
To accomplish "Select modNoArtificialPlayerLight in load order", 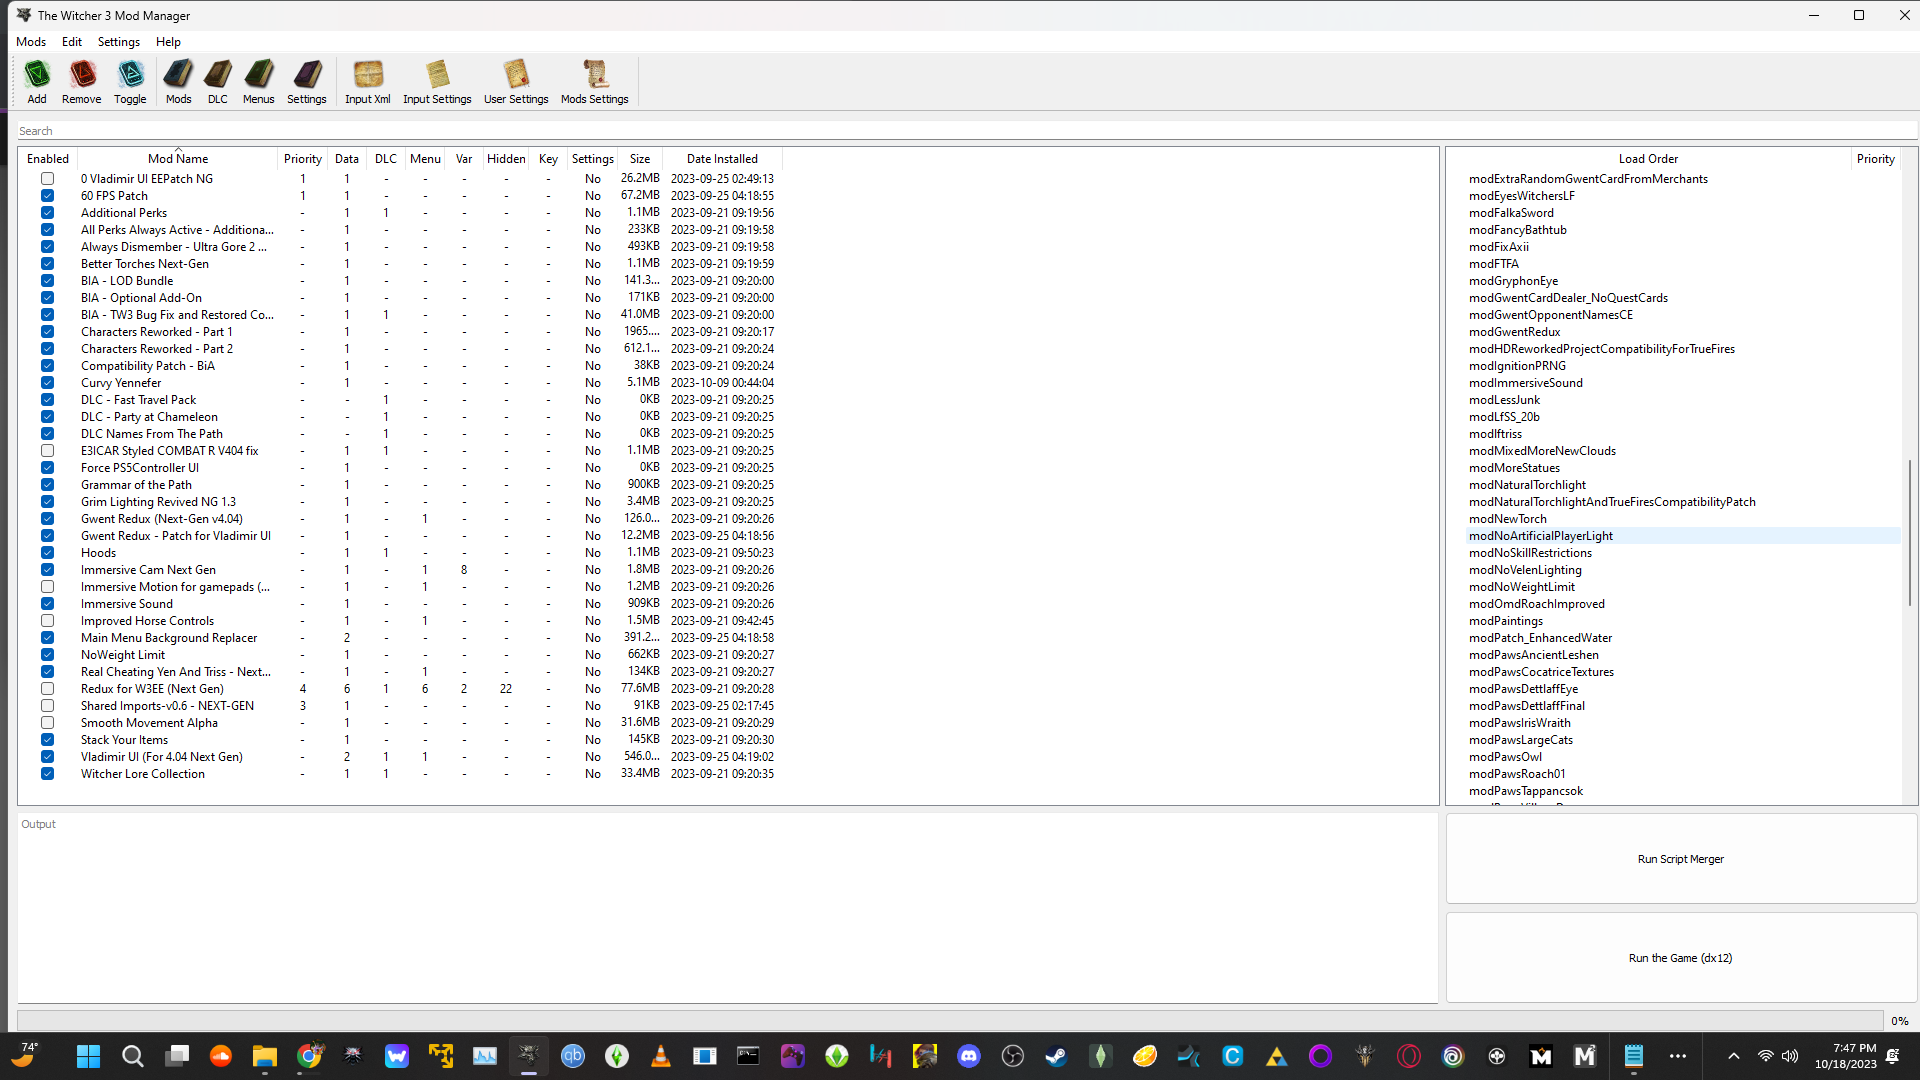I will pyautogui.click(x=1541, y=536).
